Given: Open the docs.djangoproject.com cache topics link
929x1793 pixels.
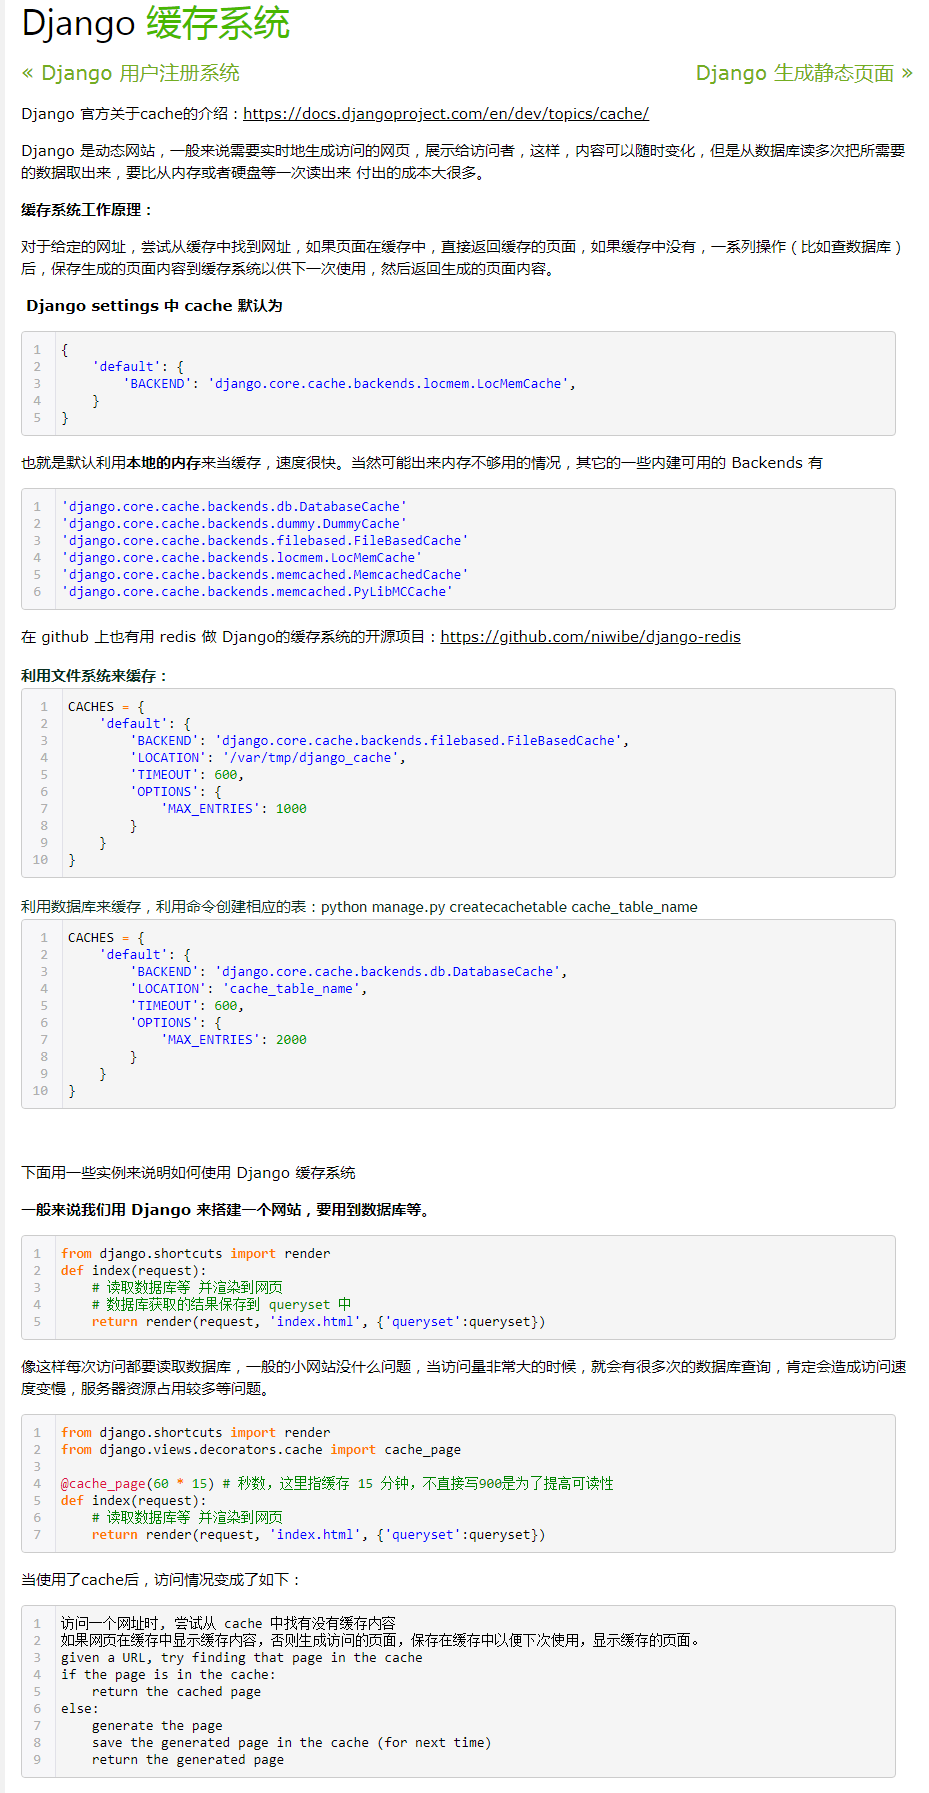Looking at the screenshot, I should (x=445, y=114).
